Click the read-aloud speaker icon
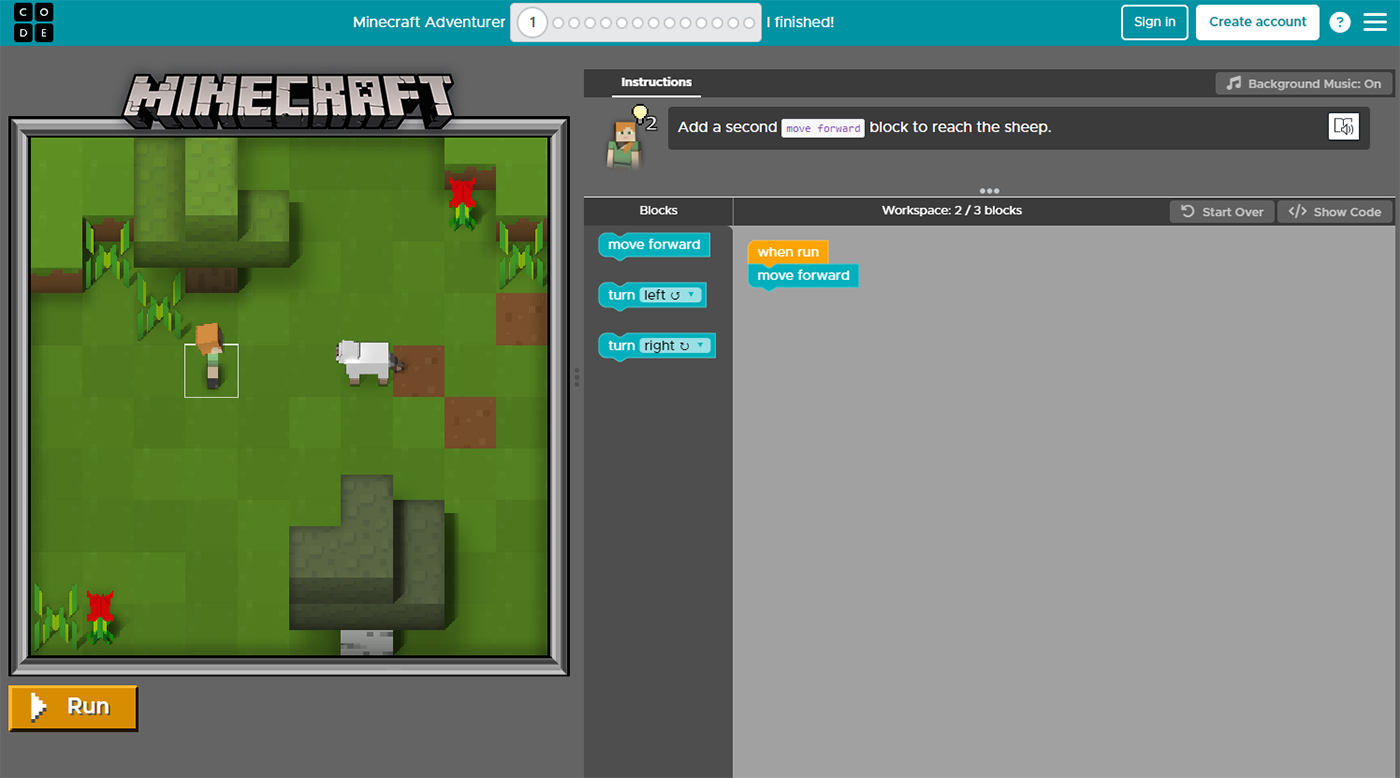This screenshot has width=1400, height=778. tap(1343, 126)
